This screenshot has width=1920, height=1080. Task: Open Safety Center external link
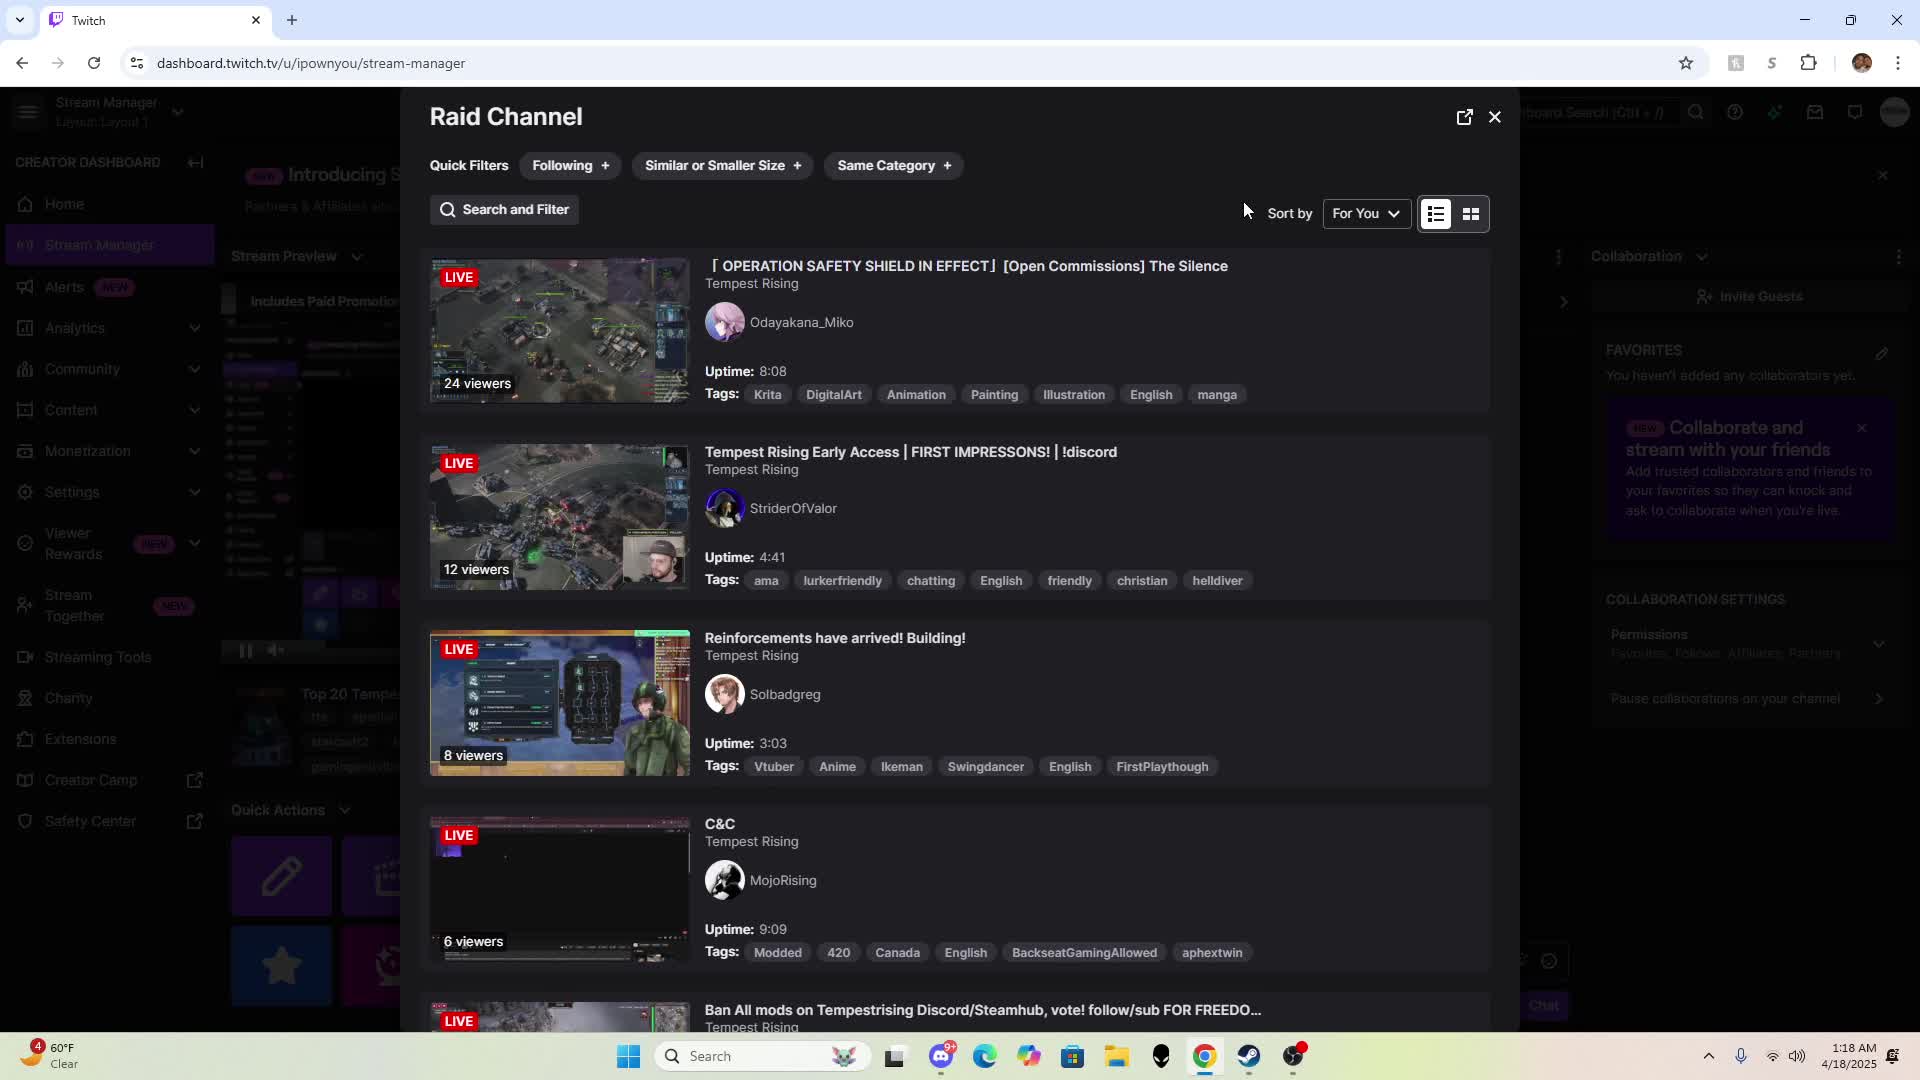pyautogui.click(x=110, y=821)
